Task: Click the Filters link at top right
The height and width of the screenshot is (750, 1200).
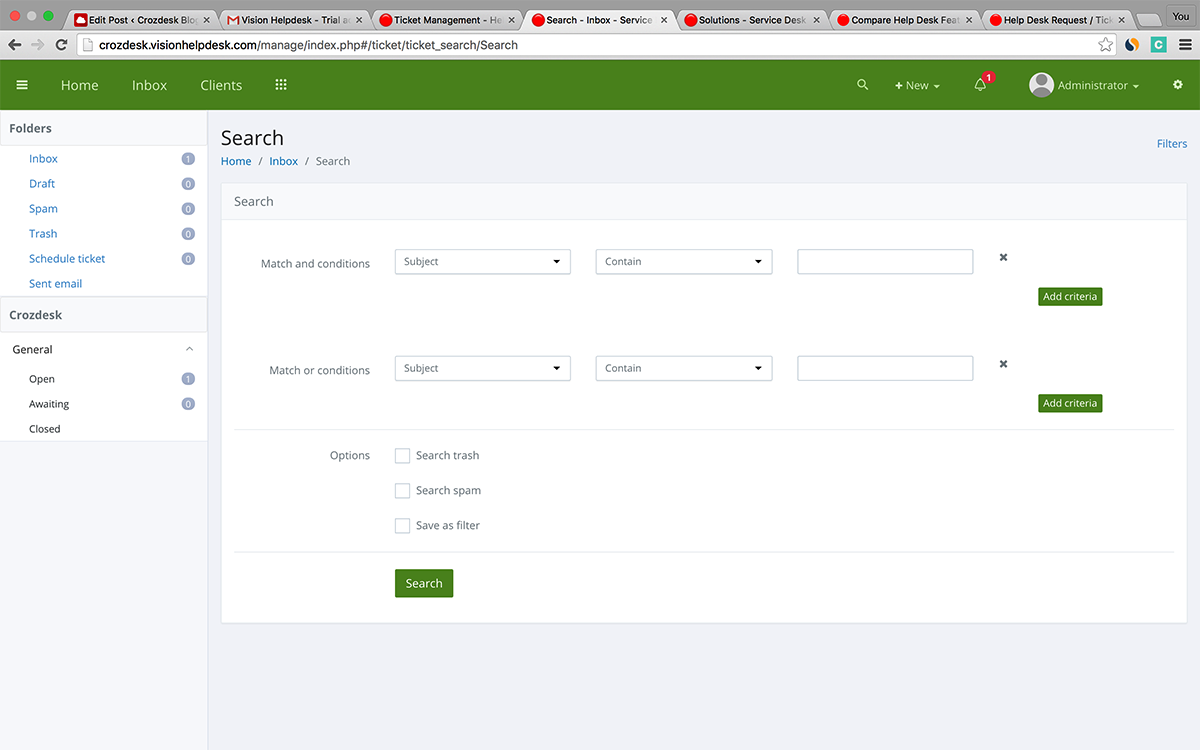Action: click(x=1171, y=144)
